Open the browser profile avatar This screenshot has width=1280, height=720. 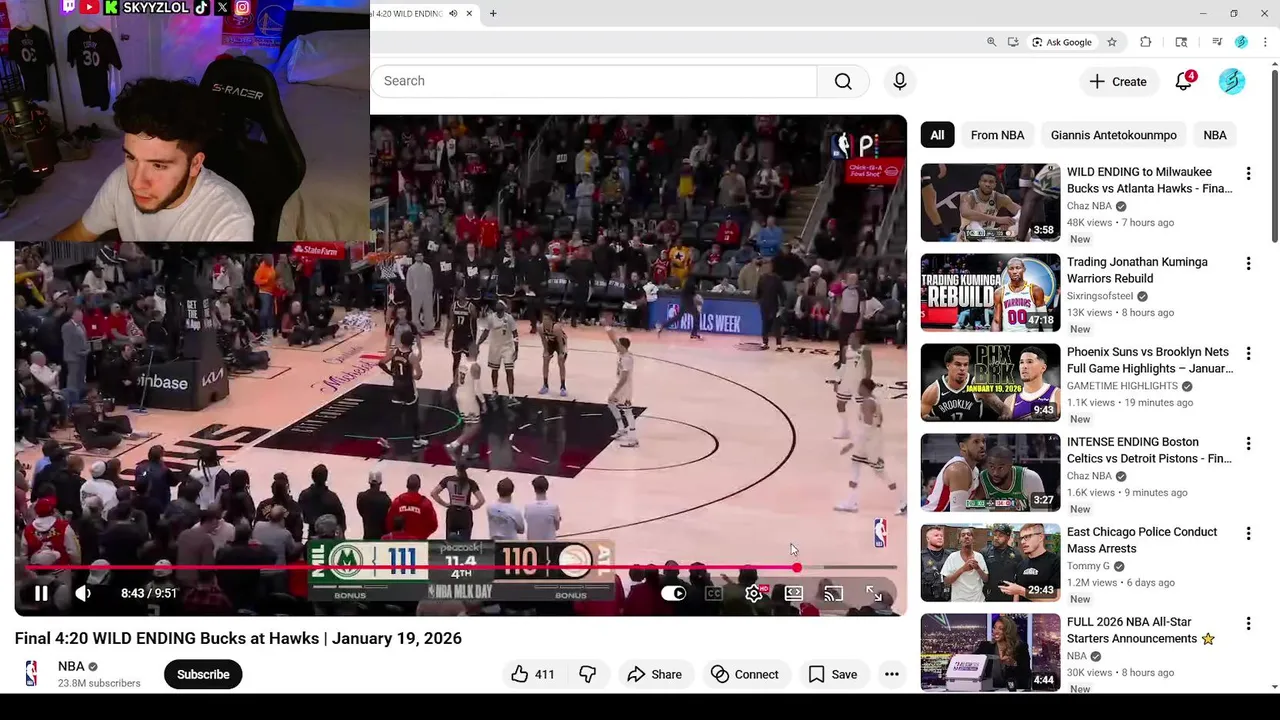tap(1241, 42)
